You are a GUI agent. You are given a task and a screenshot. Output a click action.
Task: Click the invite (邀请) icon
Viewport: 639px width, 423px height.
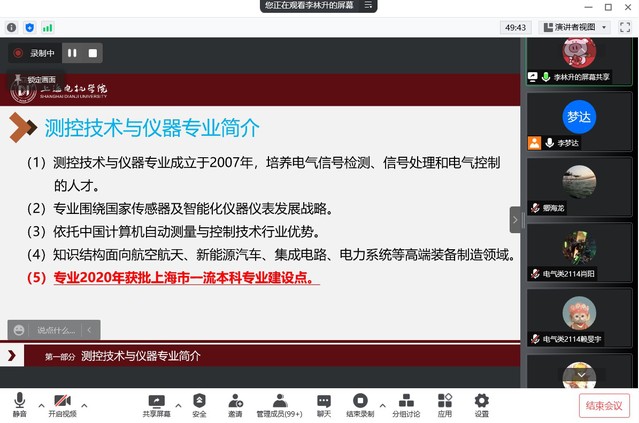(x=235, y=404)
